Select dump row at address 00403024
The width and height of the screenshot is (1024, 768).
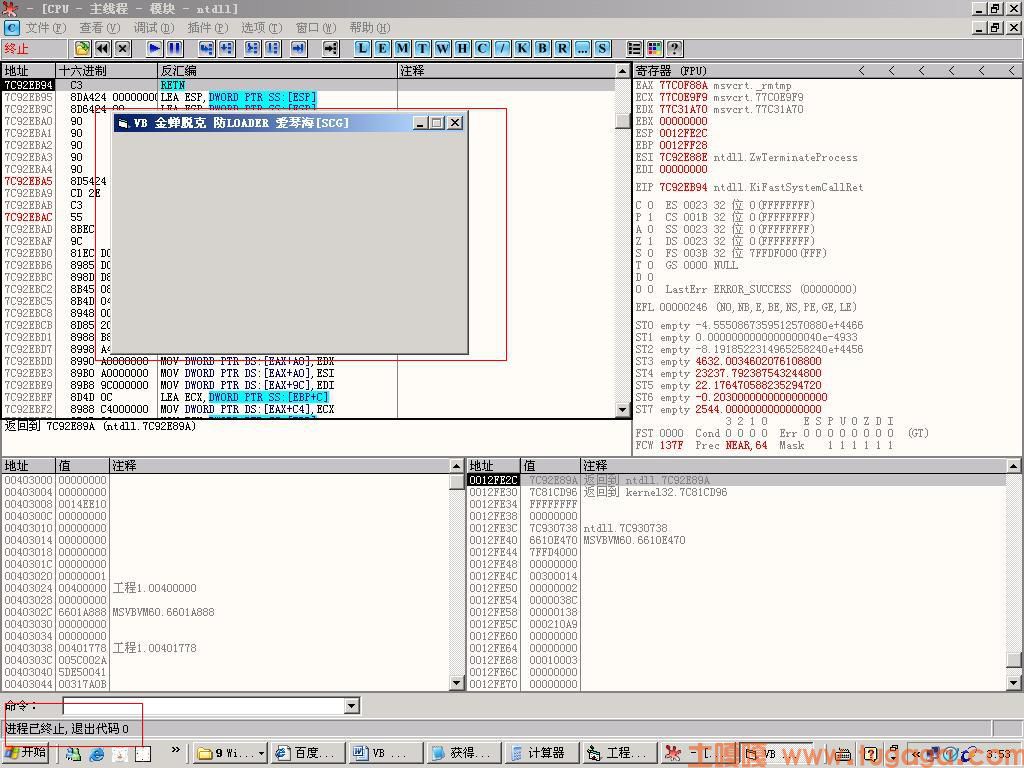pos(225,588)
